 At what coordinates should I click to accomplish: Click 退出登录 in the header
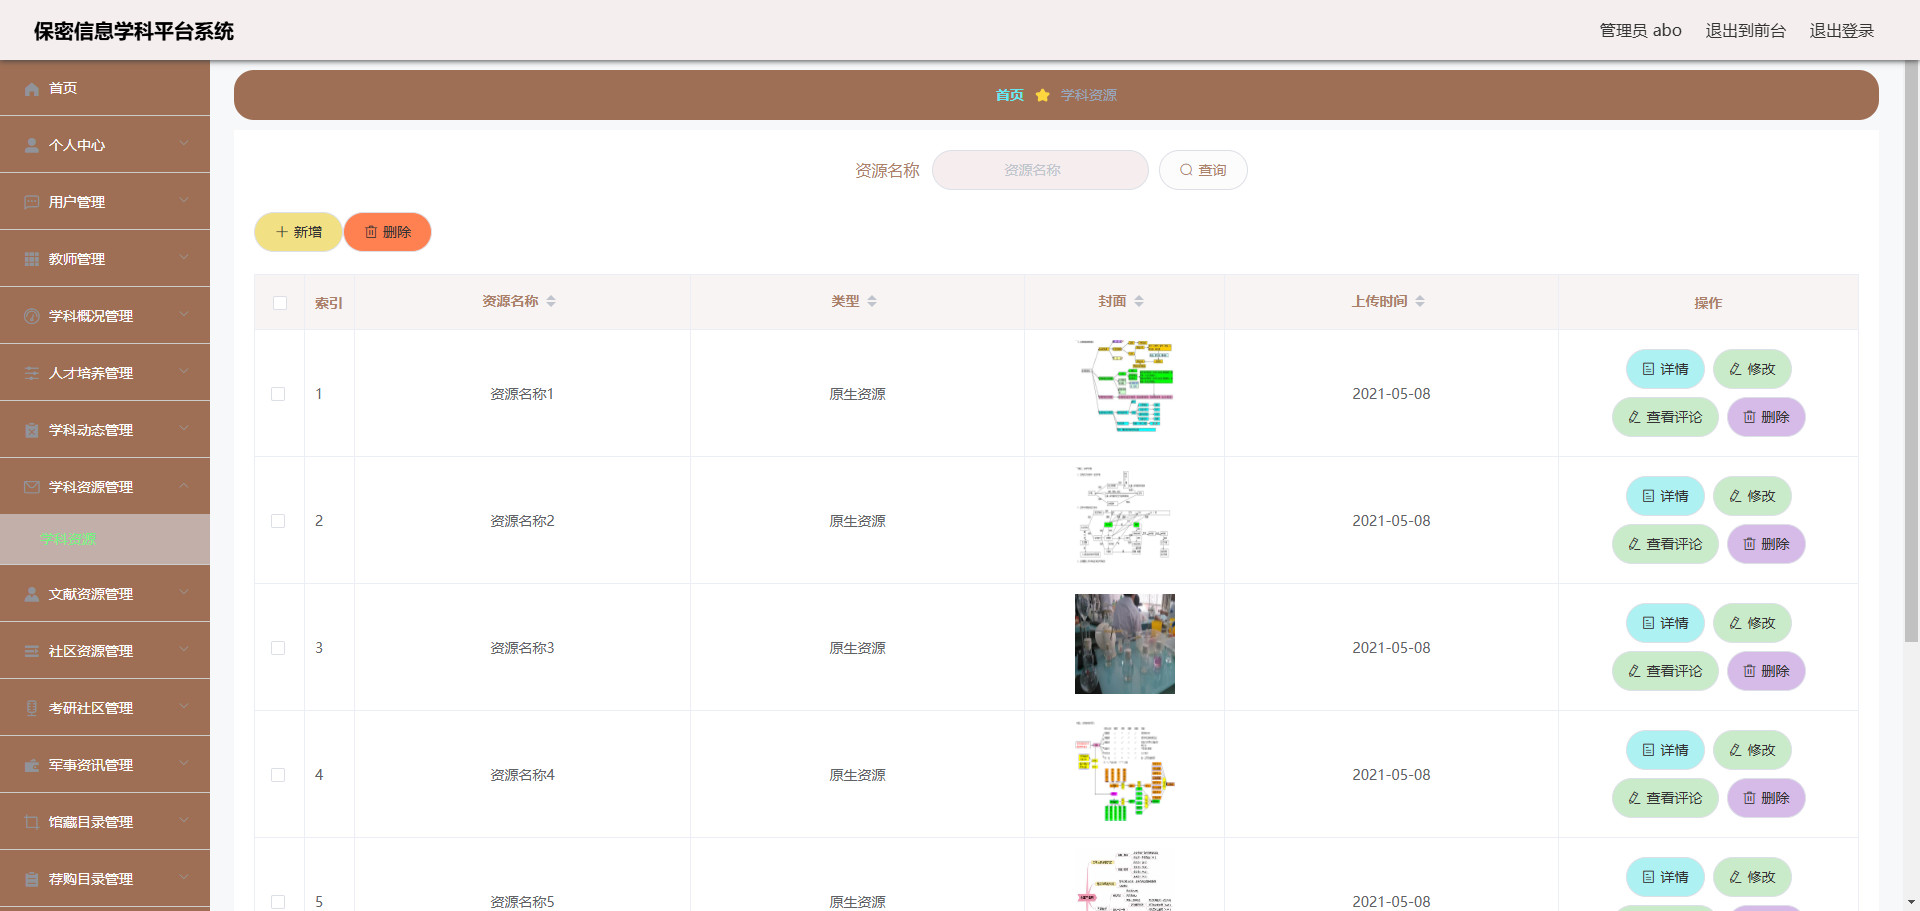click(1842, 31)
